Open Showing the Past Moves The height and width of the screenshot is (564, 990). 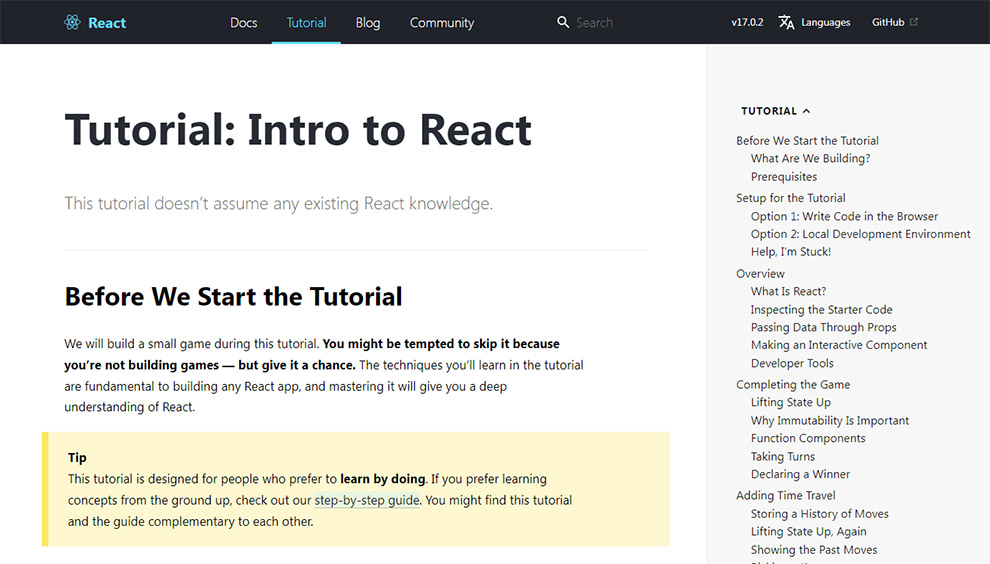click(x=814, y=550)
